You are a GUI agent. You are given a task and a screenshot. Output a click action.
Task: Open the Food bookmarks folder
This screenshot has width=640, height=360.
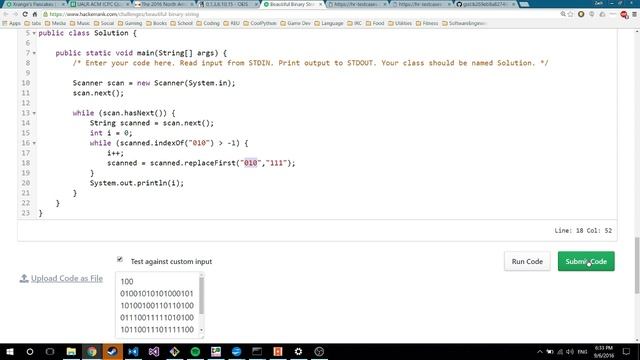click(375, 23)
